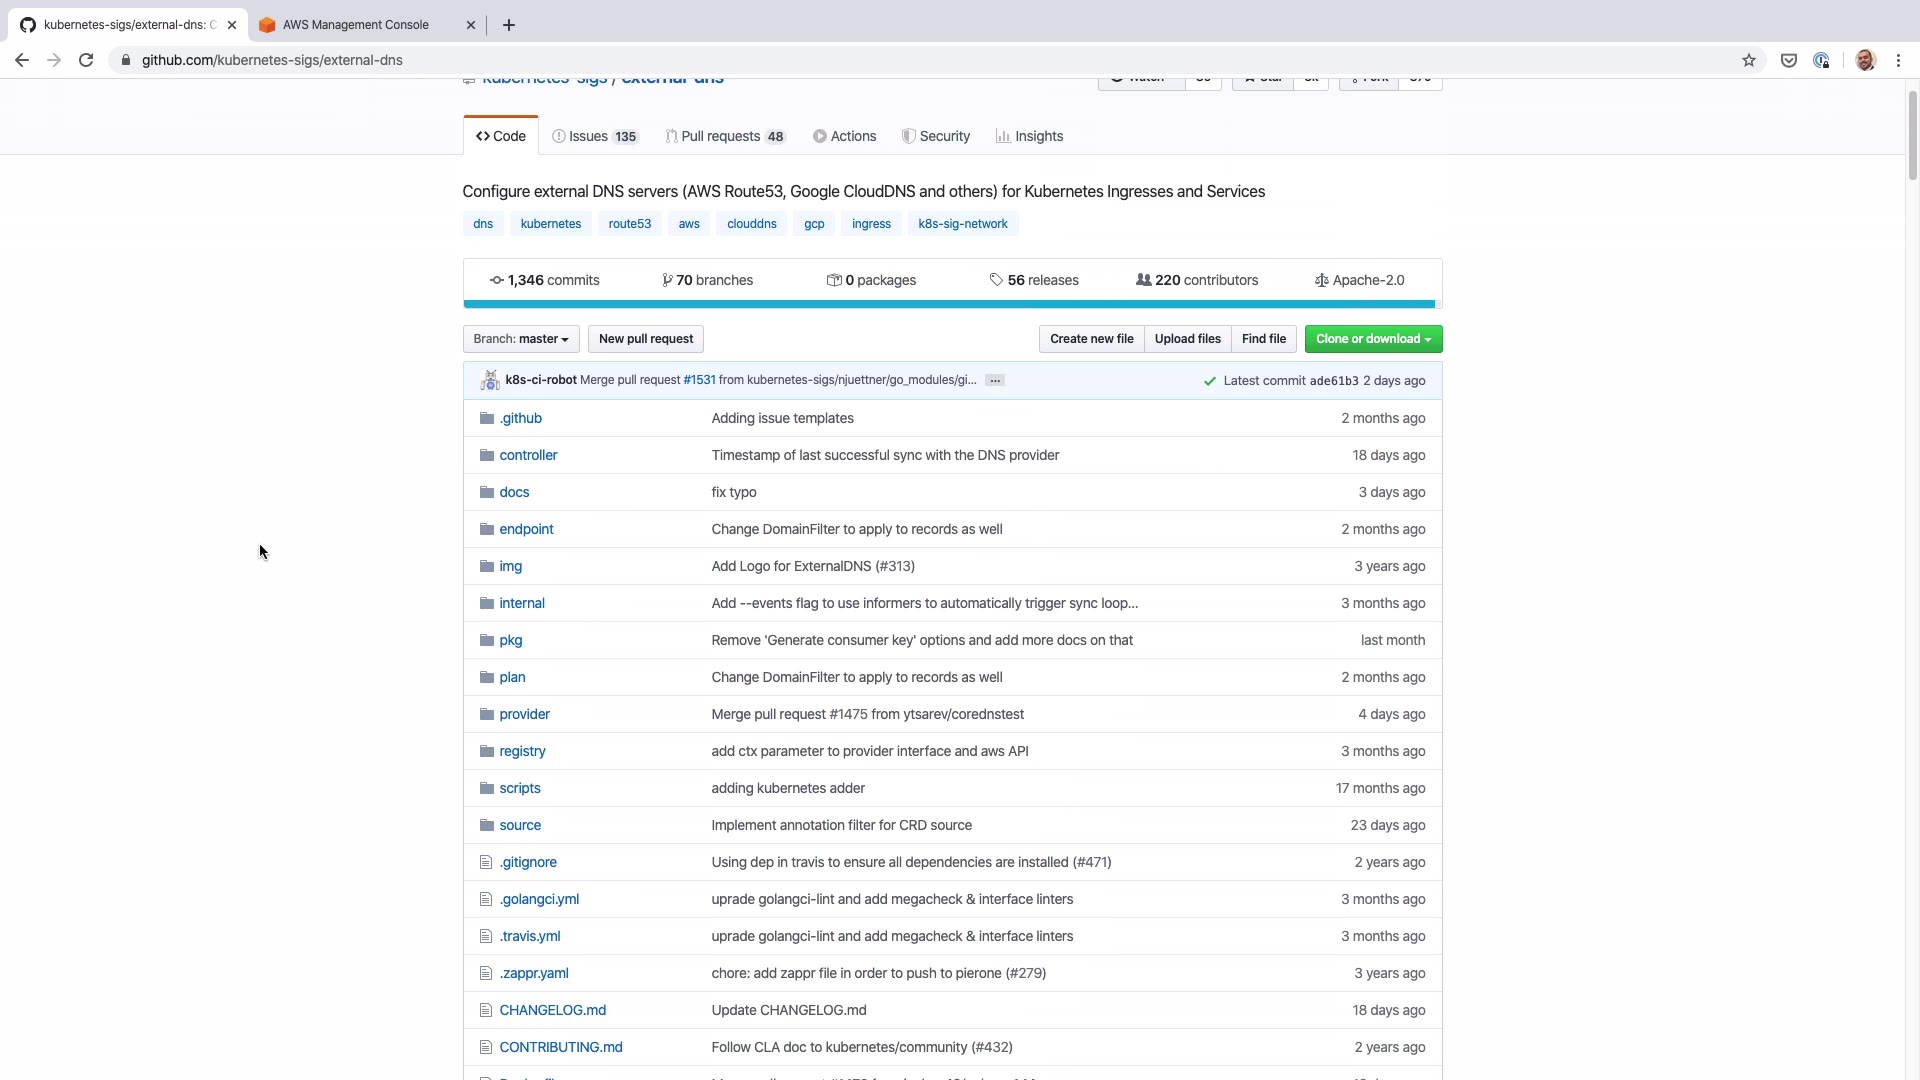Open the Clone or download dropdown
The image size is (1920, 1080).
click(x=1372, y=339)
